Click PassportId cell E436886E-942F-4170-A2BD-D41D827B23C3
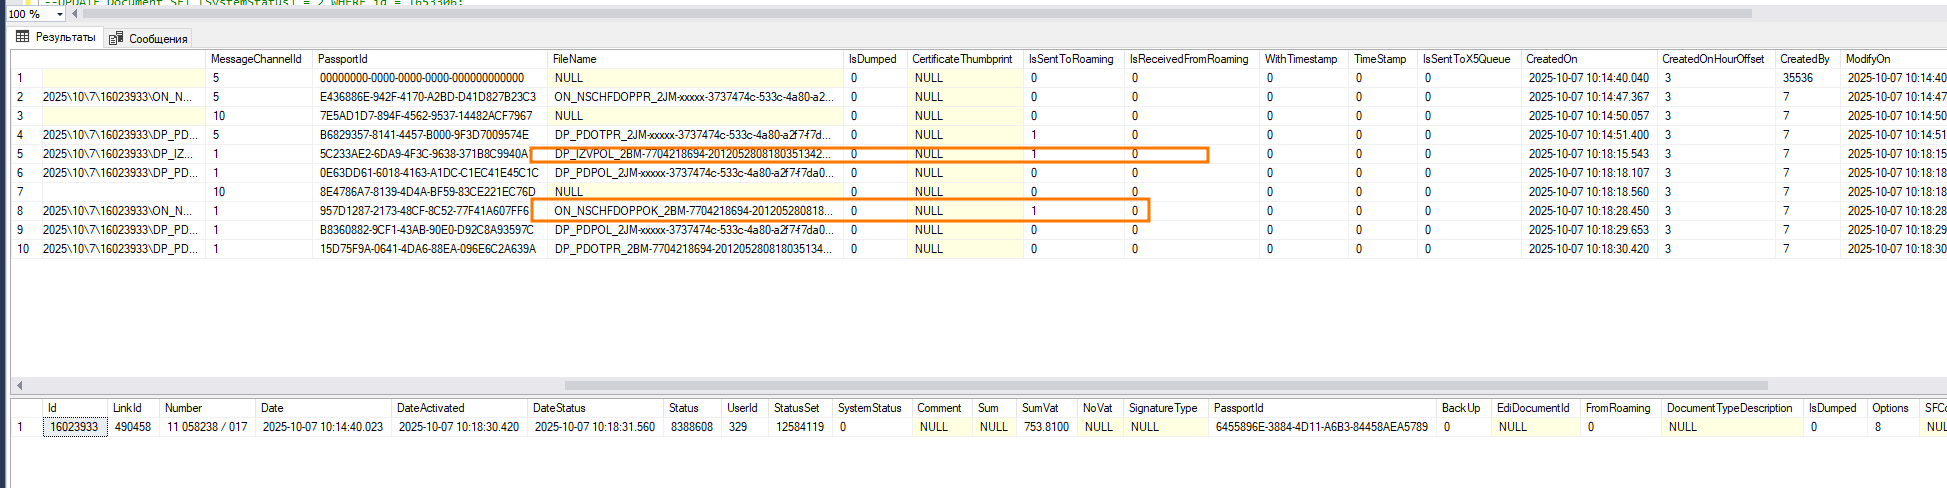Image resolution: width=1947 pixels, height=488 pixels. pos(430,97)
